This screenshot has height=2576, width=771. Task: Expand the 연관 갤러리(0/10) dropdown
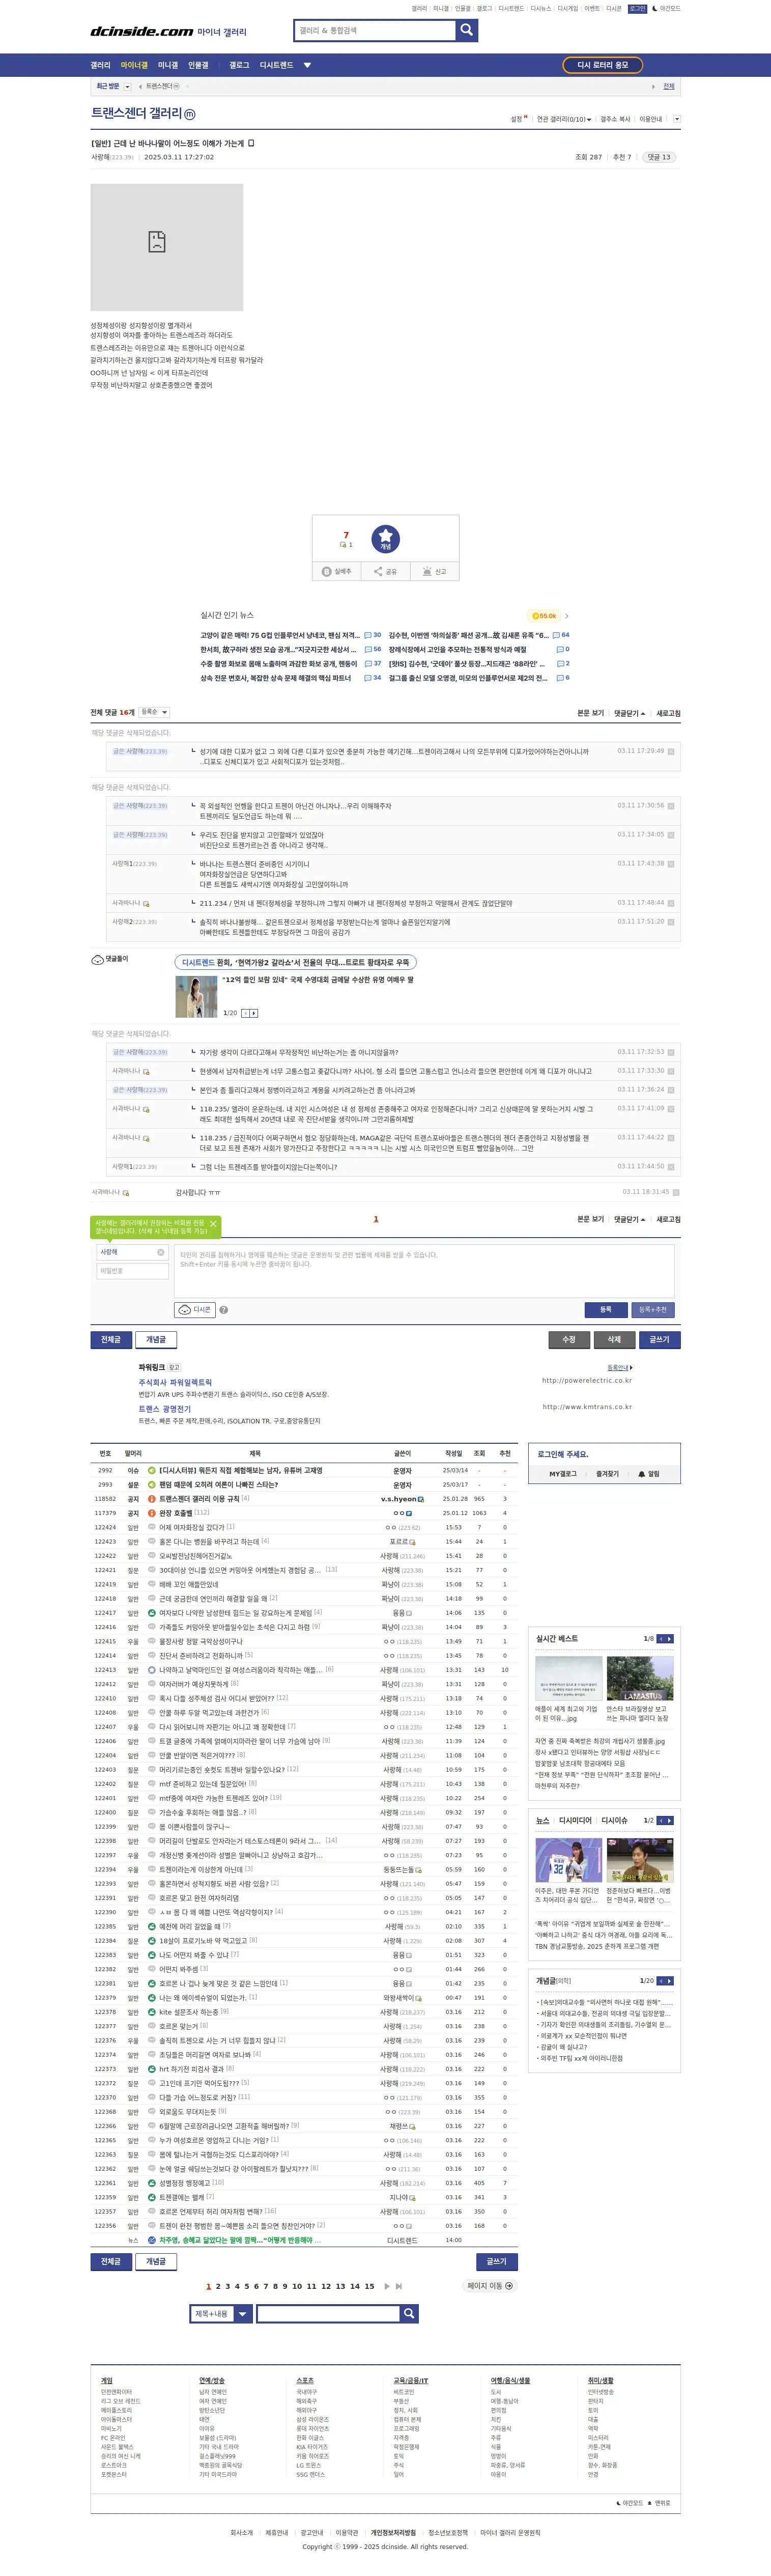coord(563,119)
